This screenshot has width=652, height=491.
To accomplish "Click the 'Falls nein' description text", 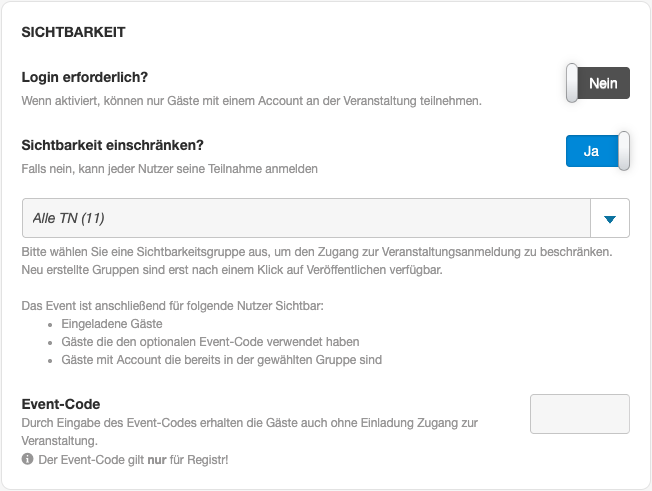I will click(x=169, y=168).
